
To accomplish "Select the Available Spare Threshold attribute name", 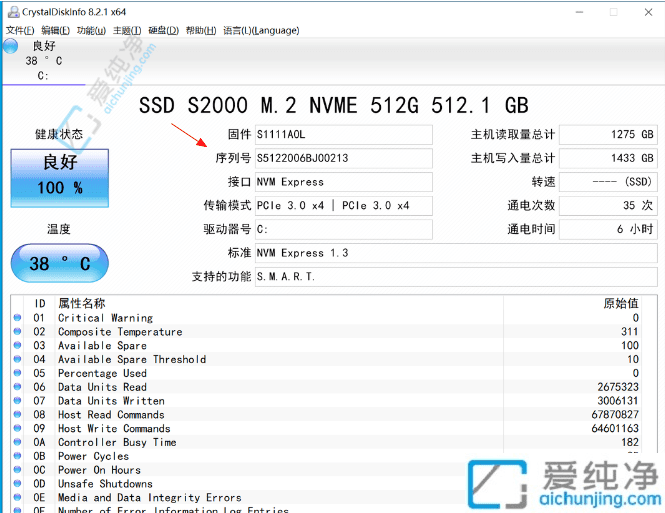I will tap(132, 360).
